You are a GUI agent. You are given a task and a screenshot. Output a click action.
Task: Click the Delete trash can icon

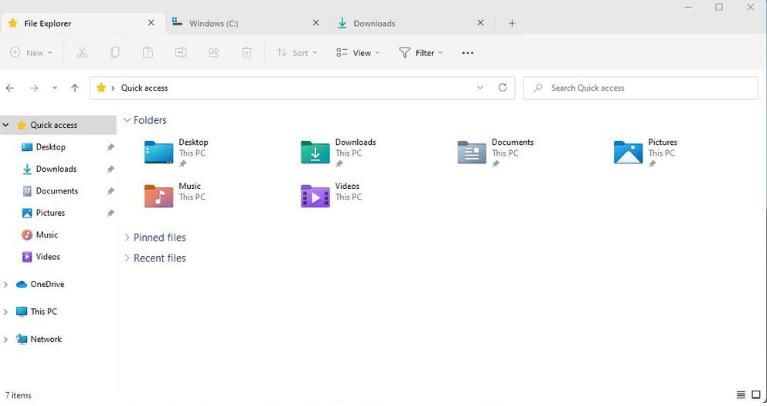247,52
